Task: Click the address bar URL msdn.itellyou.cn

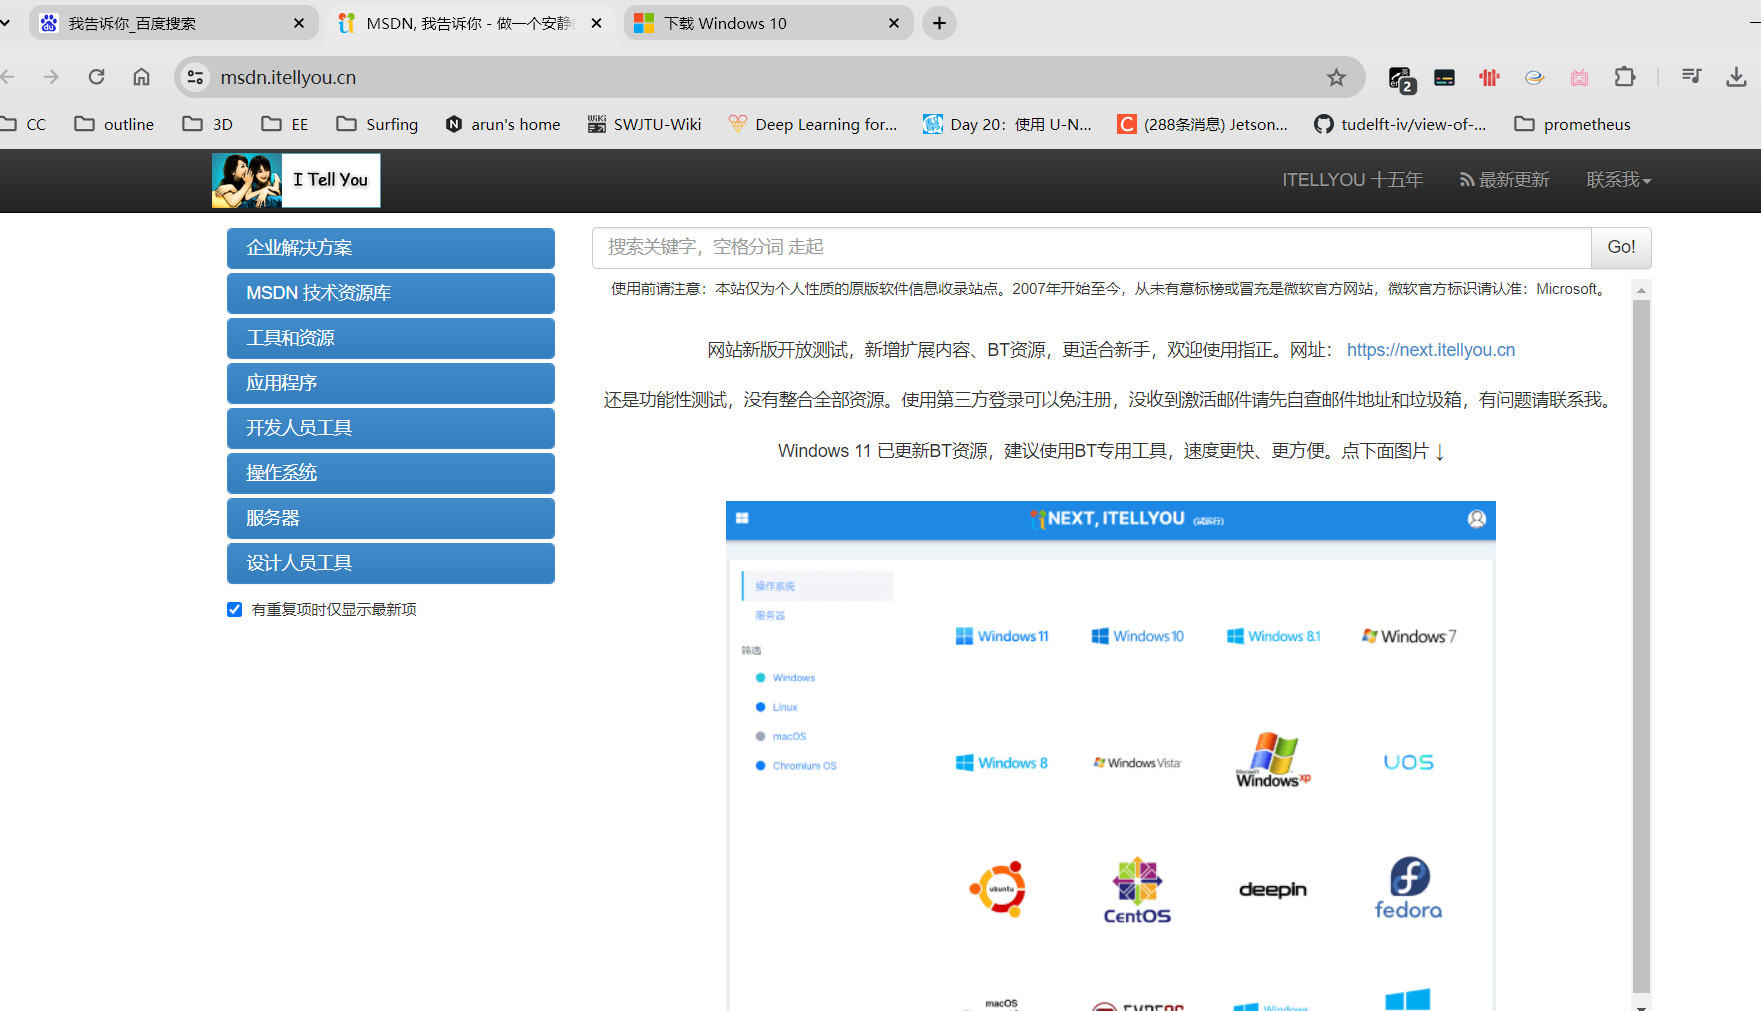Action: [x=288, y=77]
